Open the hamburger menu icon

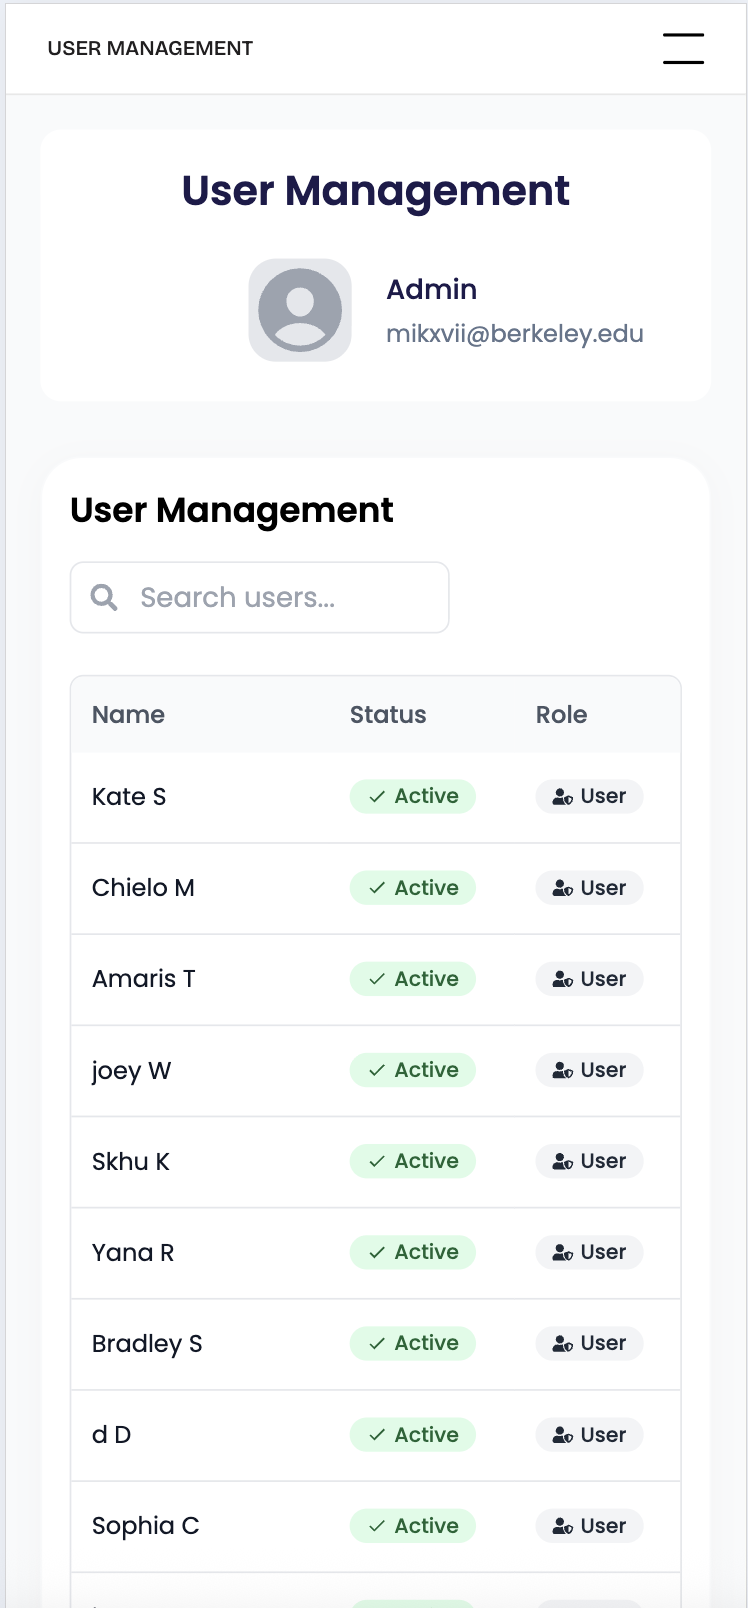683,48
